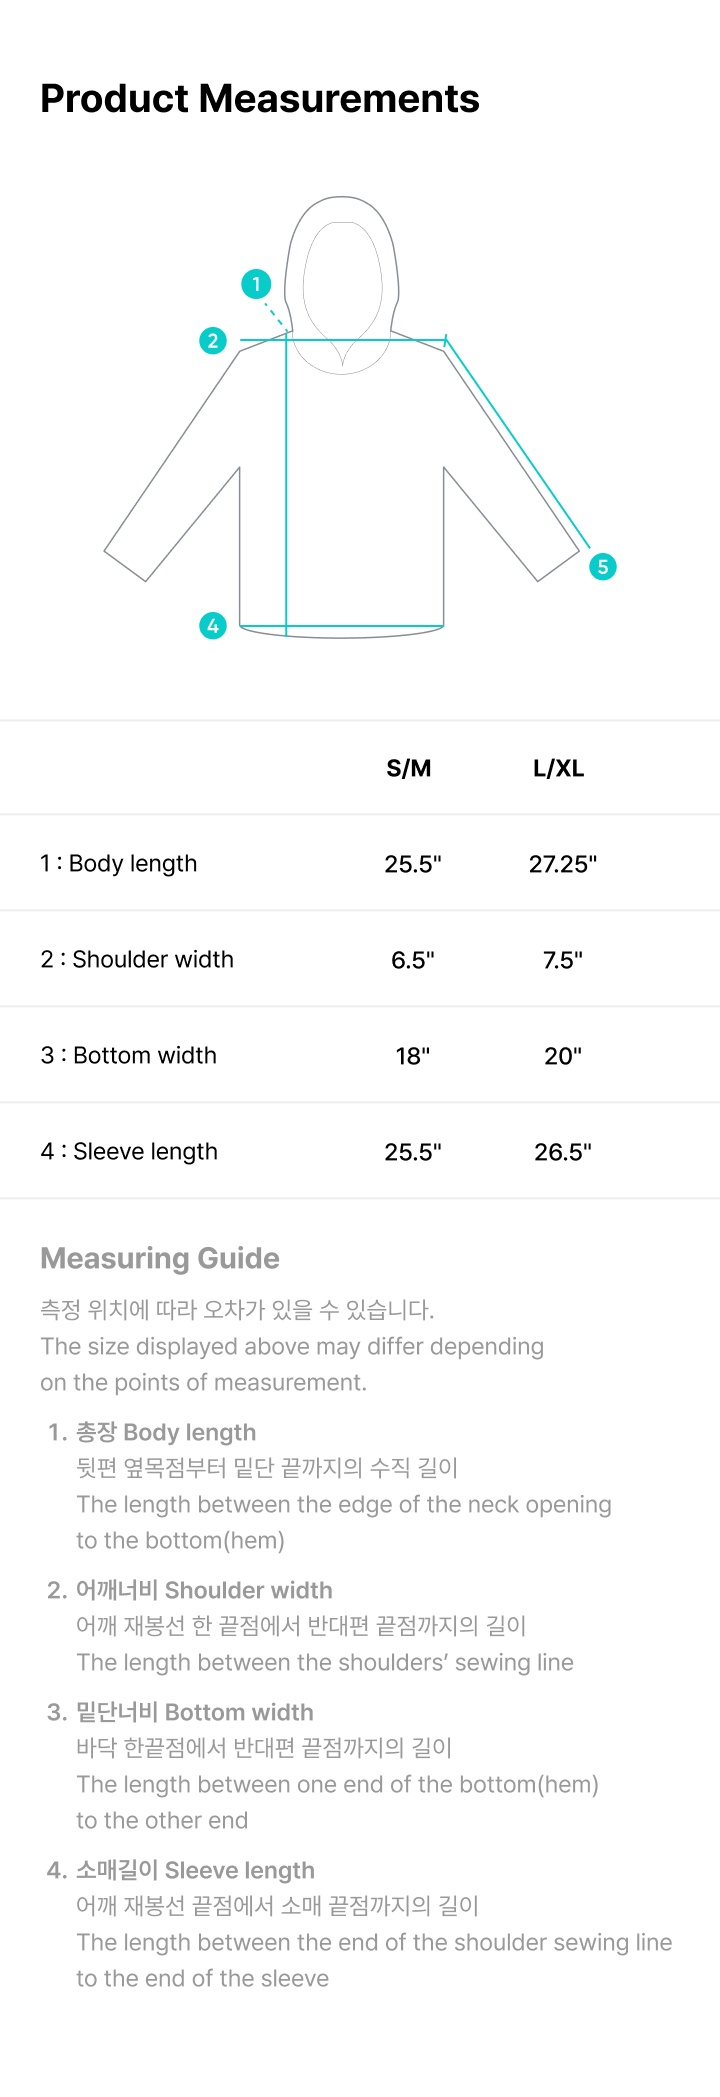Click the teal number 4 hem marker
The width and height of the screenshot is (720, 2097).
pyautogui.click(x=213, y=626)
